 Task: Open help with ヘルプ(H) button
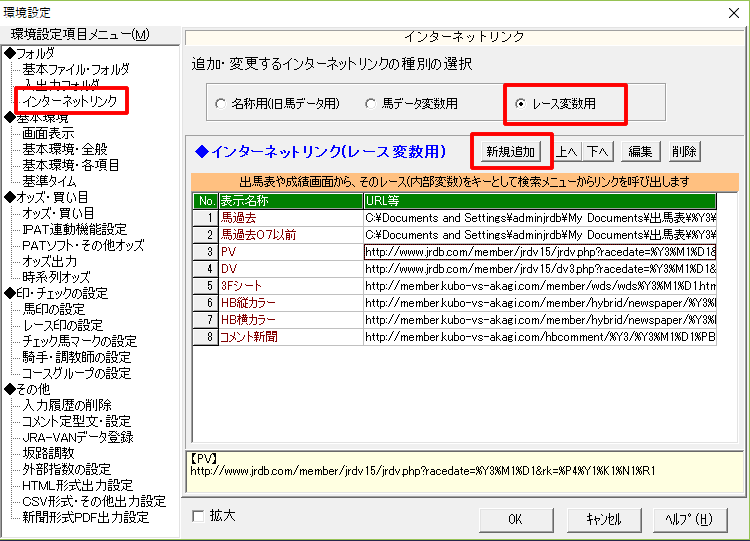click(690, 519)
